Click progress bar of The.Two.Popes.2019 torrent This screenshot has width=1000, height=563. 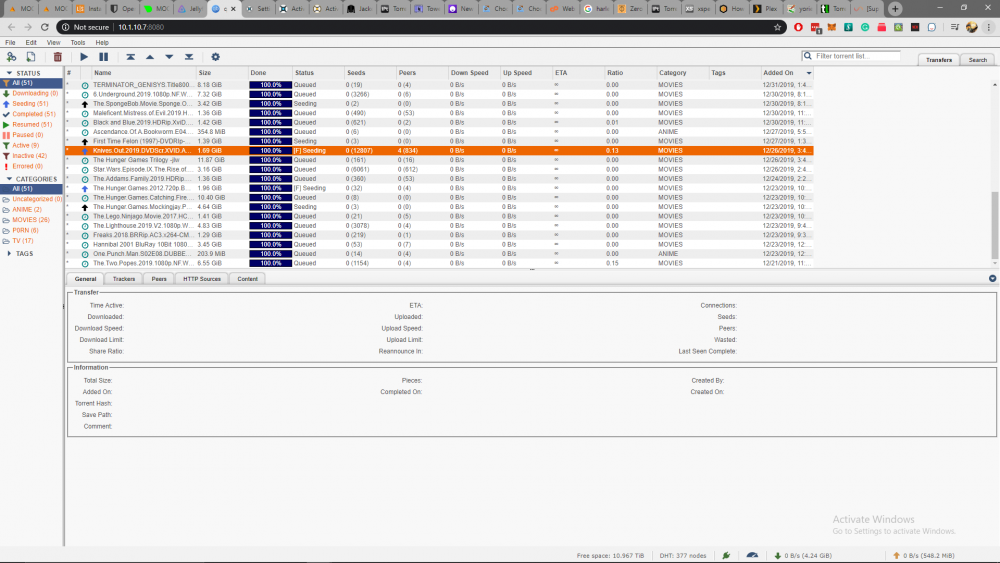270,263
